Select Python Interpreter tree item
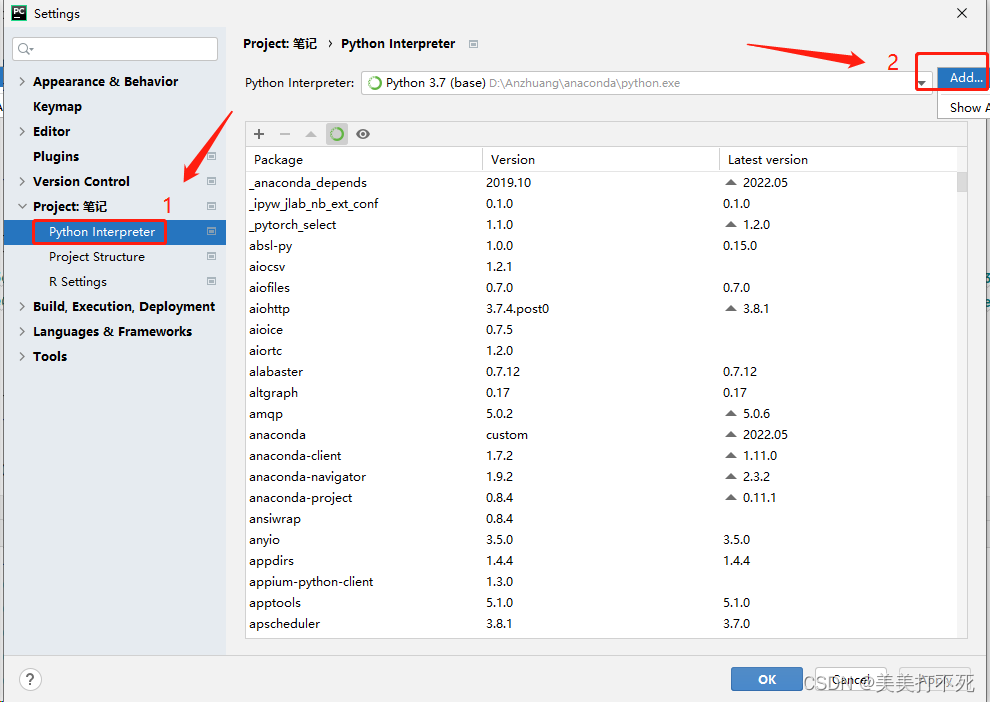The height and width of the screenshot is (702, 990). [102, 232]
